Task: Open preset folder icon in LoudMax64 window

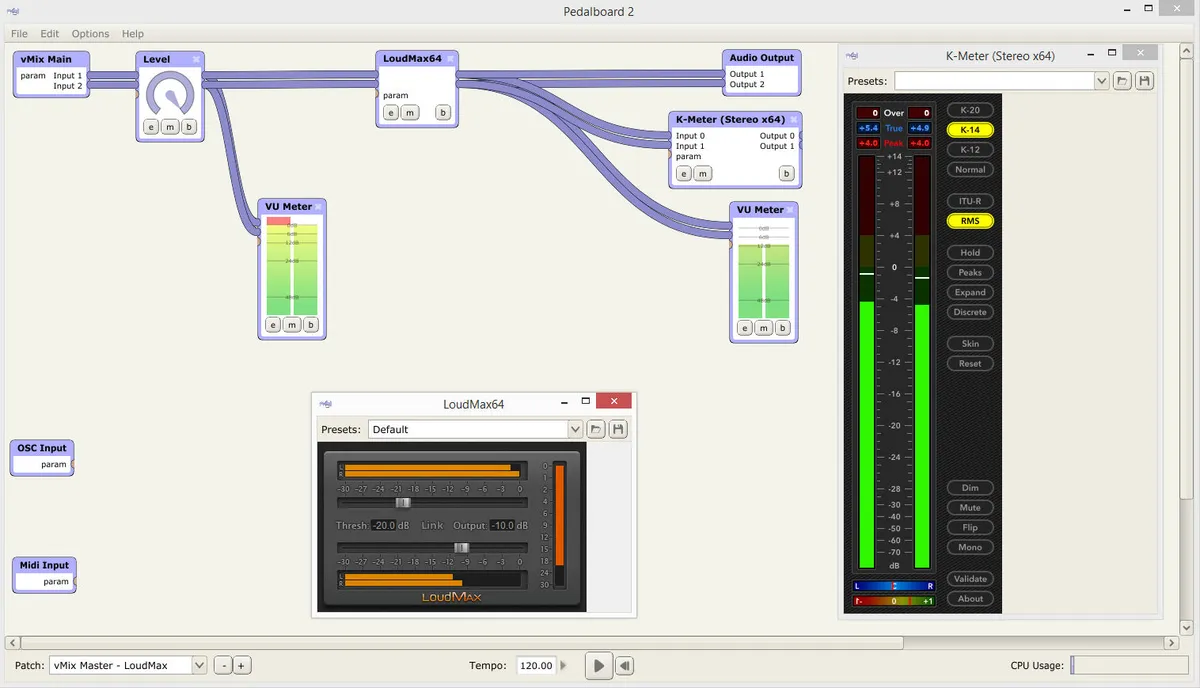Action: tap(596, 429)
